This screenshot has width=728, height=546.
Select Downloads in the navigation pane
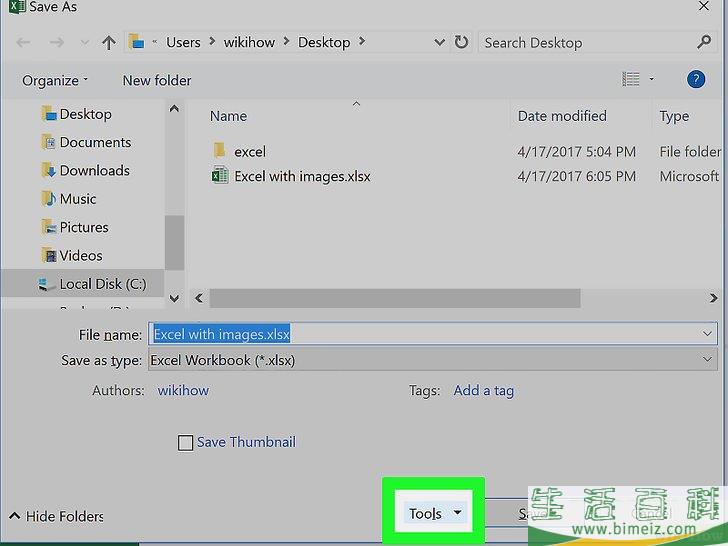94,170
